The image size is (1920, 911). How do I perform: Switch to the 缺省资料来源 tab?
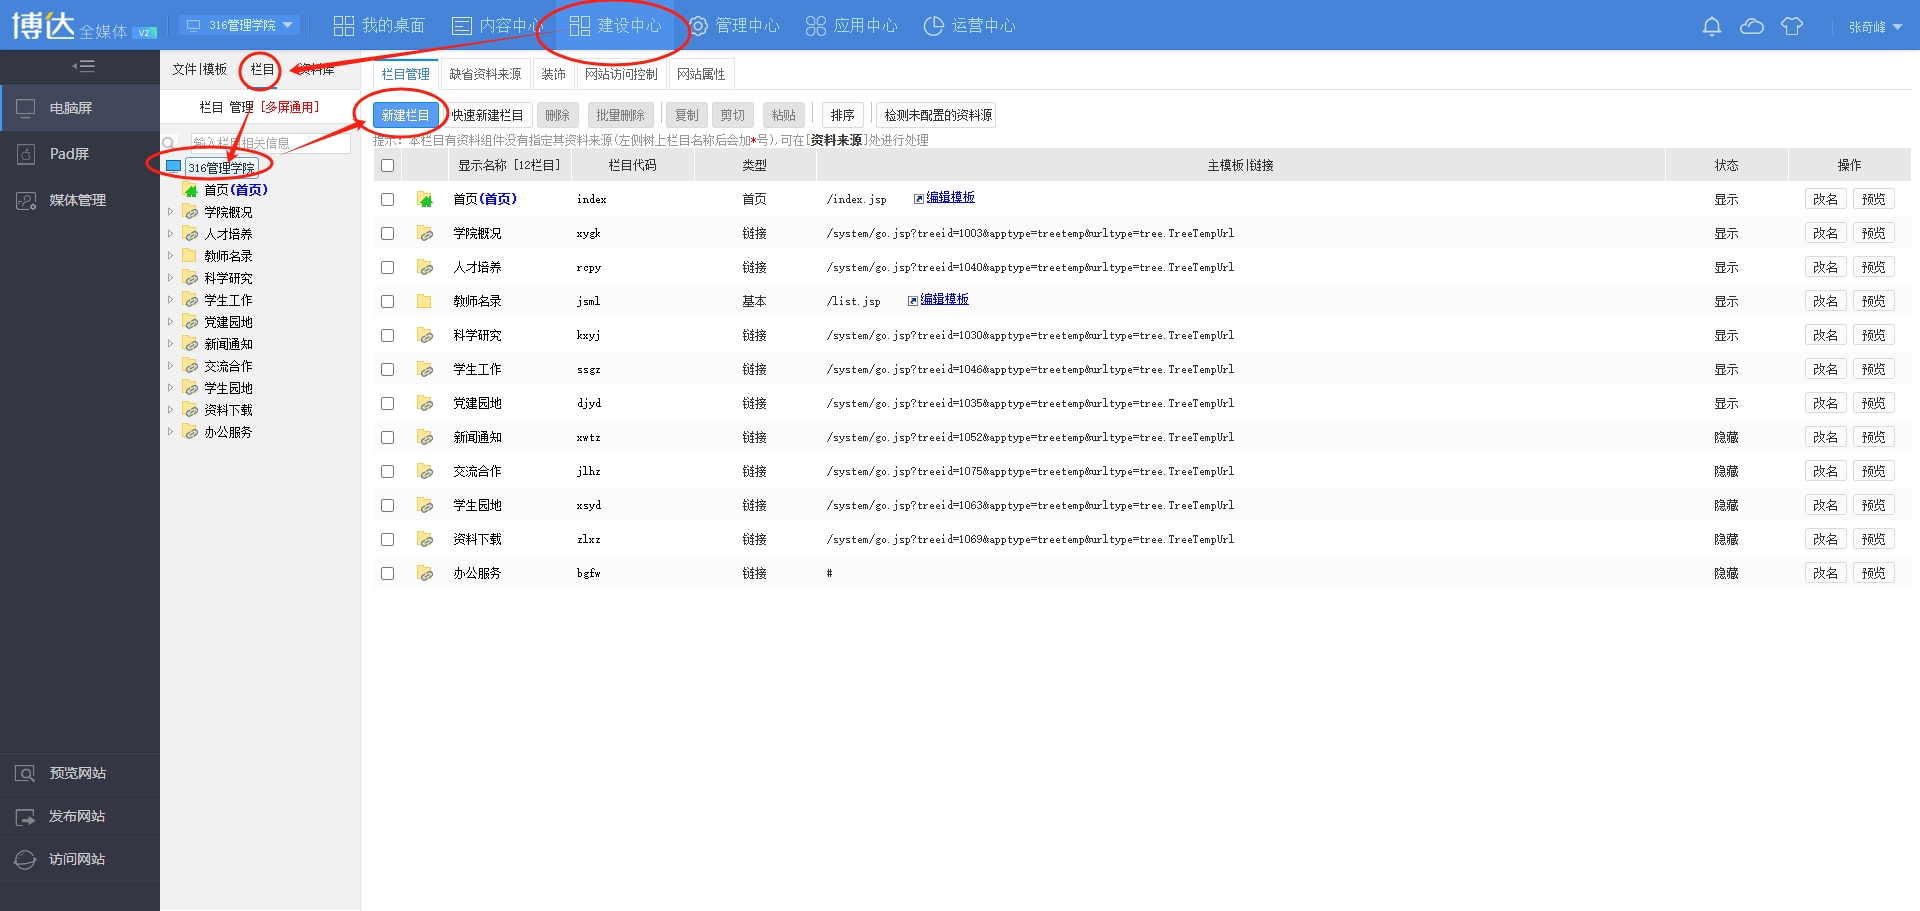pyautogui.click(x=485, y=74)
